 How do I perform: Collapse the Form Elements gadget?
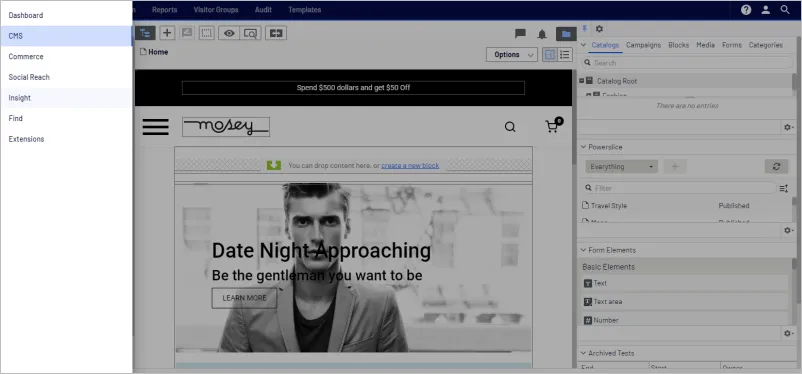click(583, 250)
